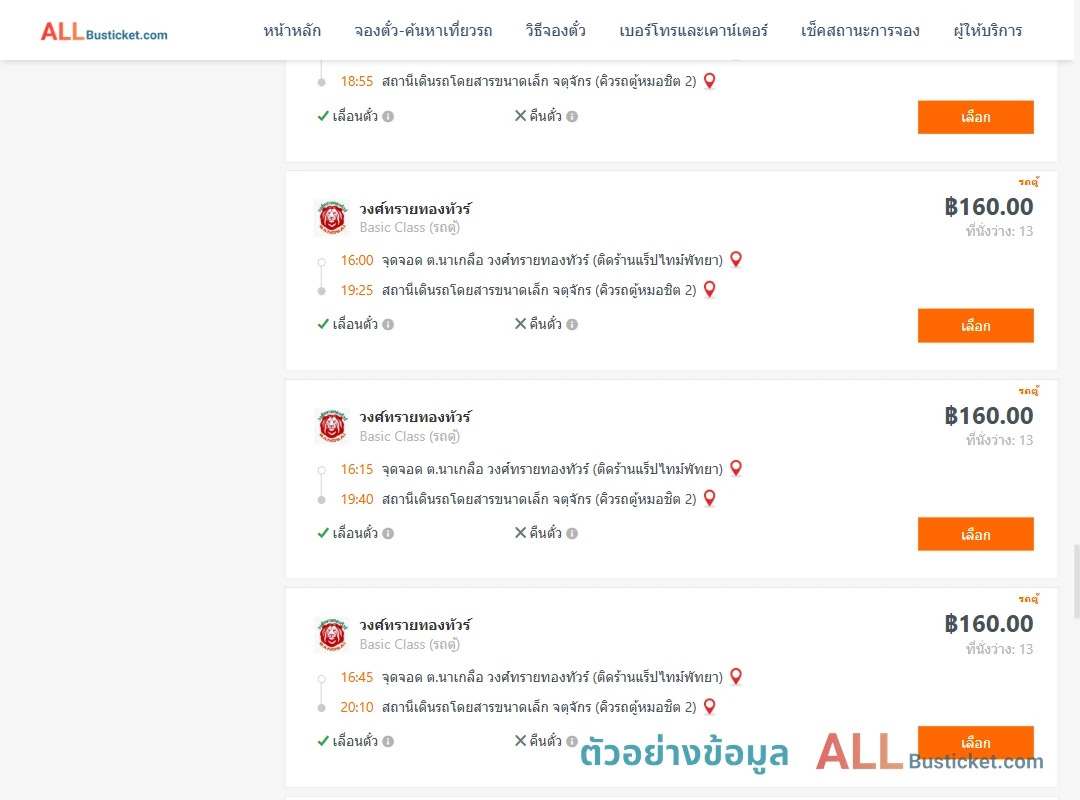Click คืนตั๋ว info icon in 16:15 trip card
The height and width of the screenshot is (800, 1080).
(572, 533)
